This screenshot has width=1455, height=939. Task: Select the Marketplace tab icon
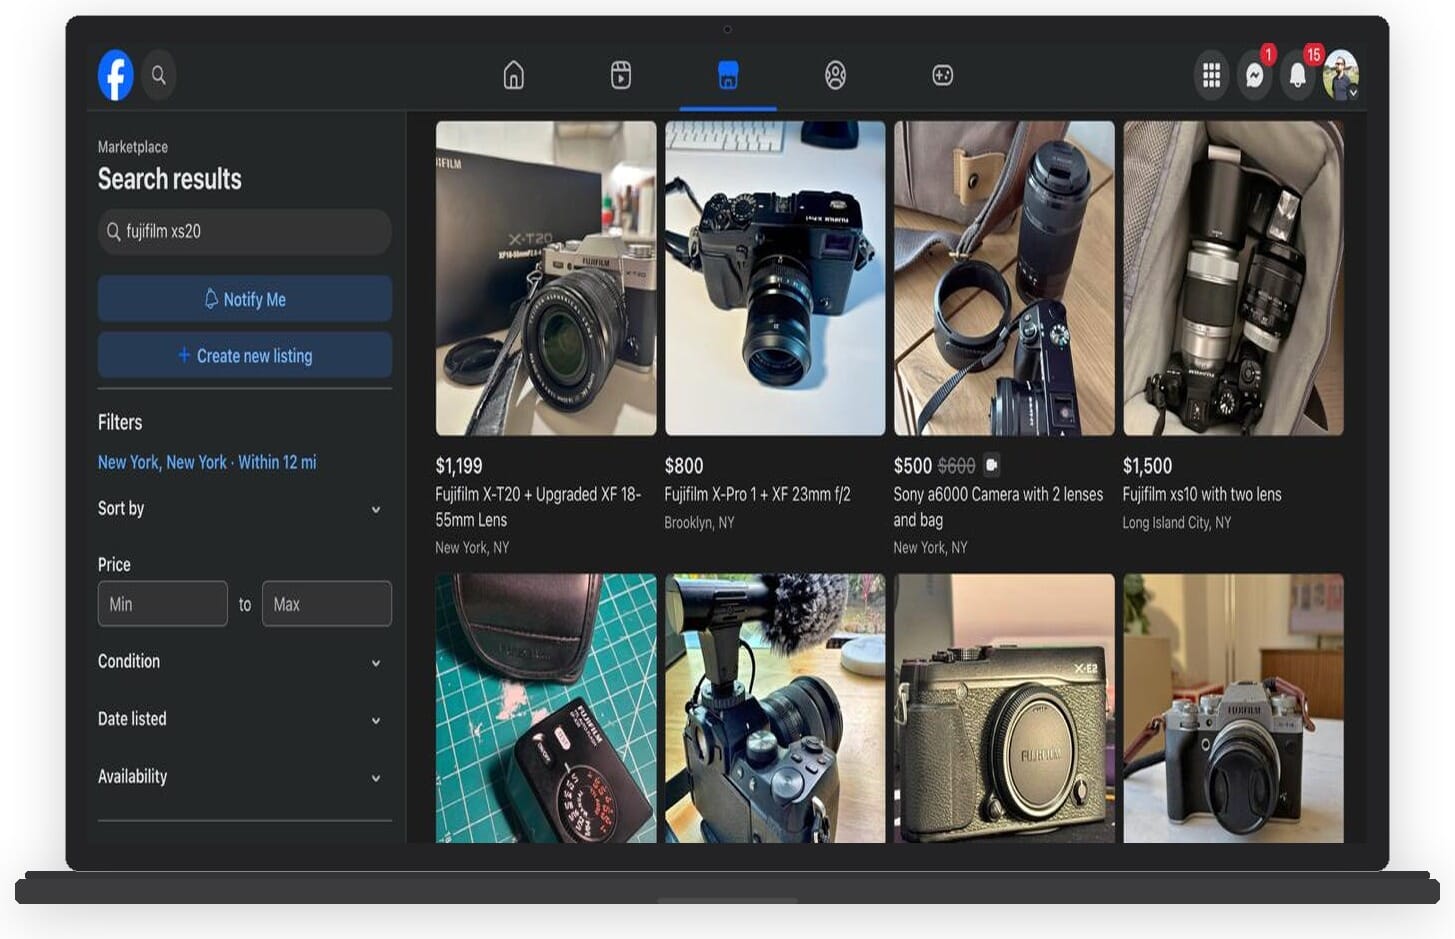(728, 75)
